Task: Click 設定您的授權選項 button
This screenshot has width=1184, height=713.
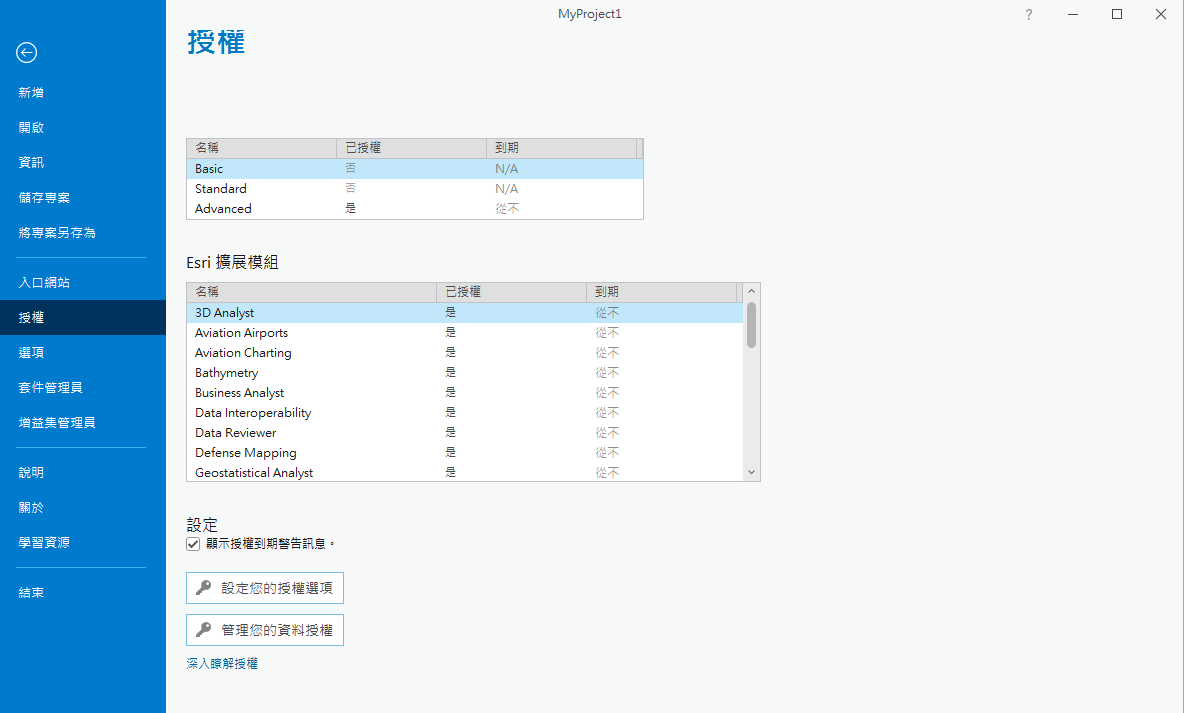Action: (x=265, y=588)
